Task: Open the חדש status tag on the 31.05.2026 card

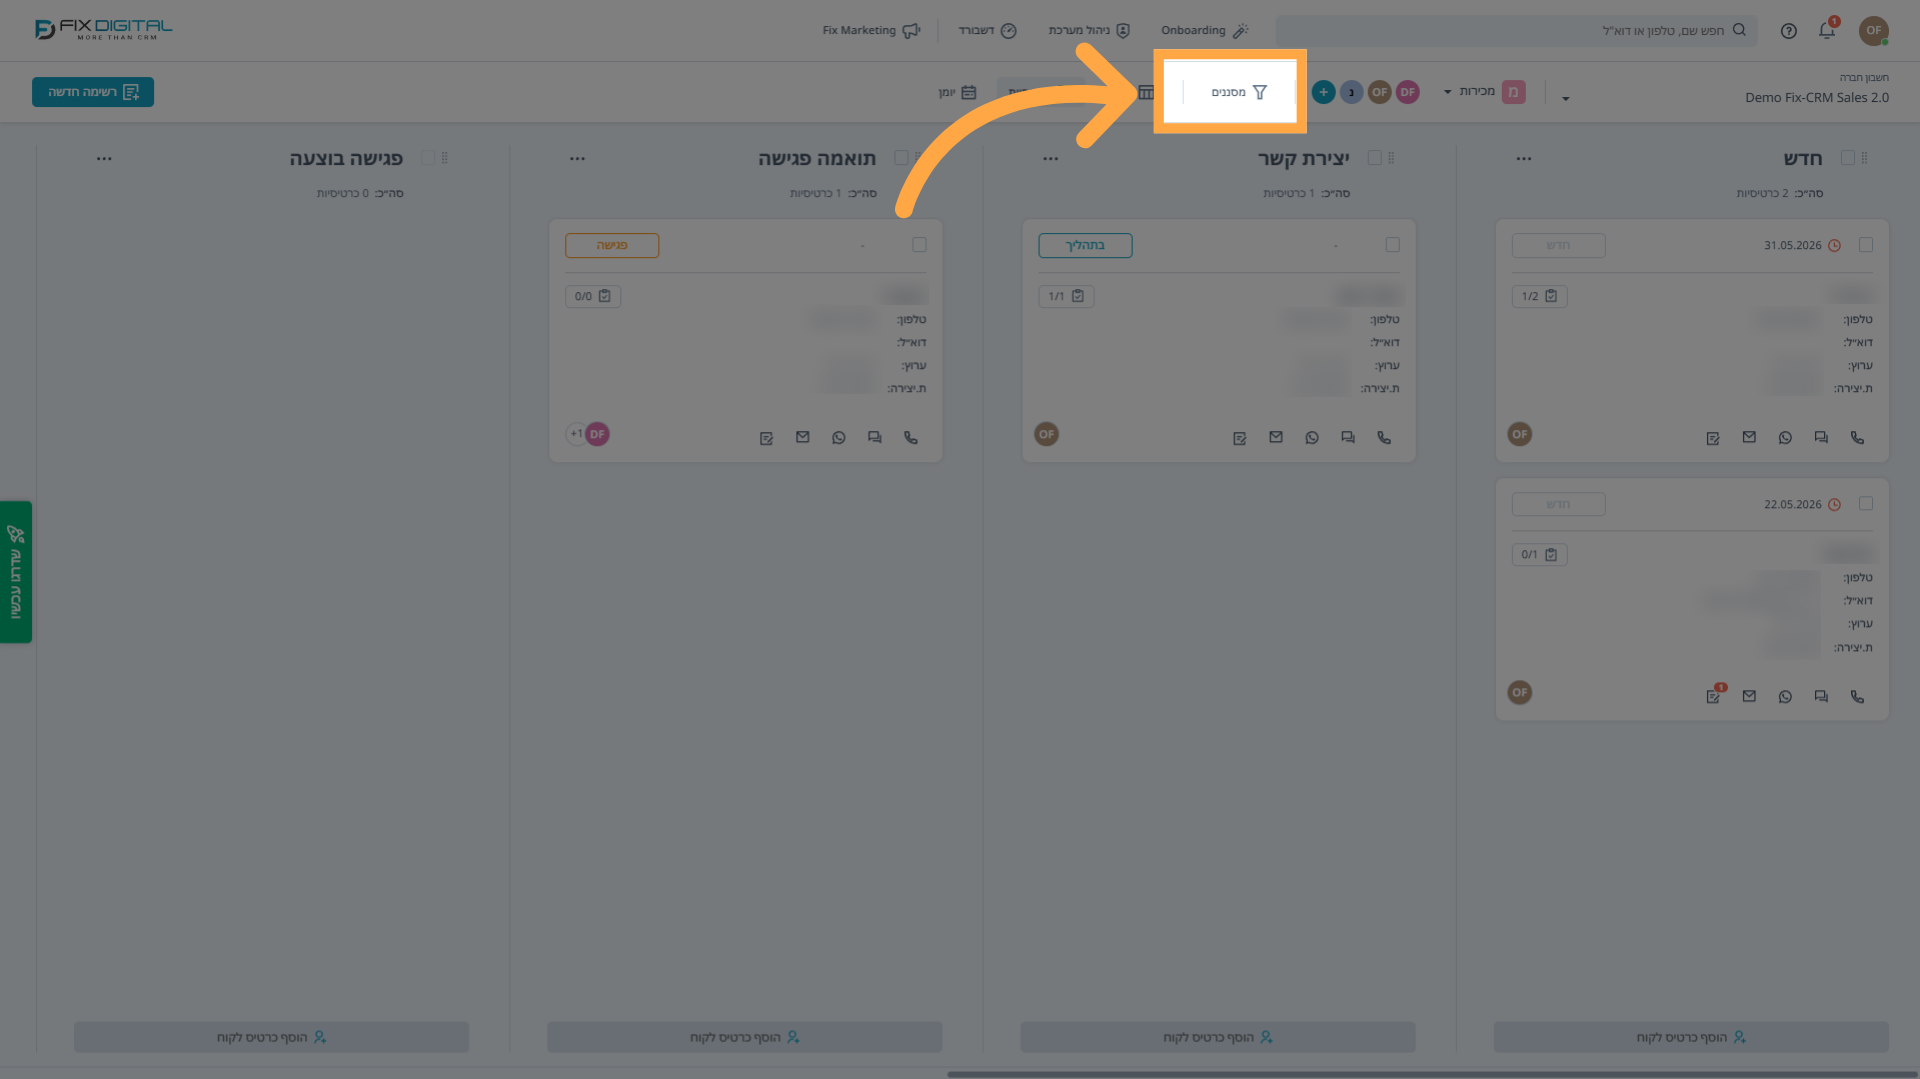Action: tap(1558, 245)
